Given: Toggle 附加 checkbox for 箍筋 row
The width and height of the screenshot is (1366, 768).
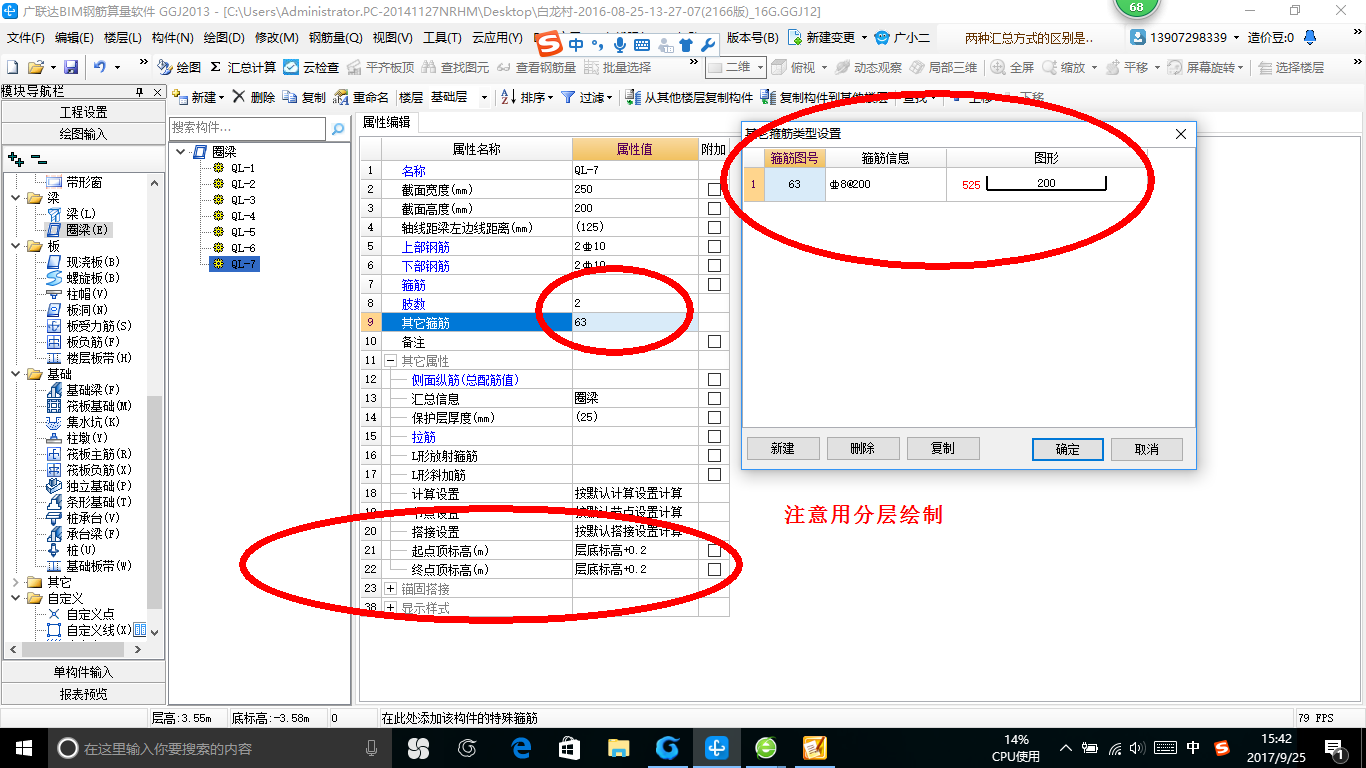Looking at the screenshot, I should point(714,284).
